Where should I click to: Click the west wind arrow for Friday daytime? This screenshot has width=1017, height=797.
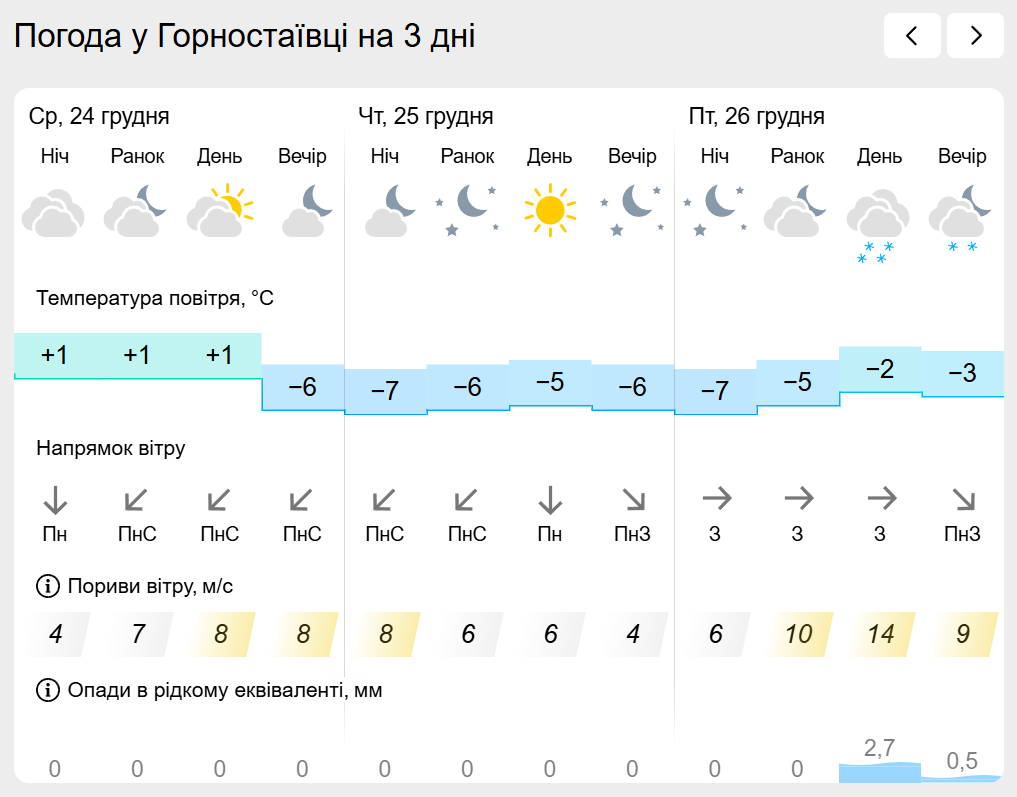tap(880, 497)
